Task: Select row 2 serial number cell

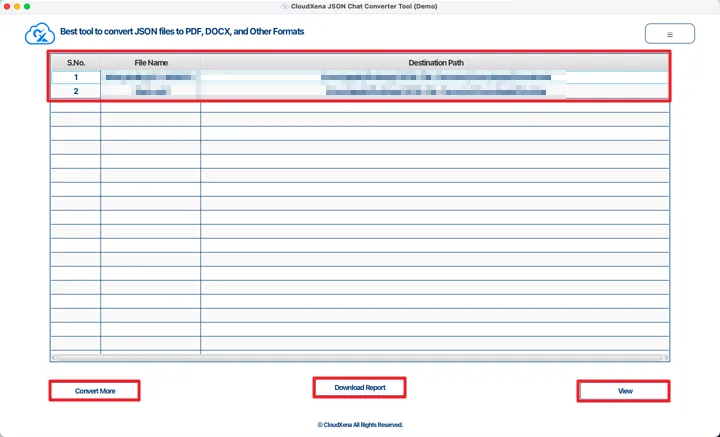Action: click(x=76, y=91)
